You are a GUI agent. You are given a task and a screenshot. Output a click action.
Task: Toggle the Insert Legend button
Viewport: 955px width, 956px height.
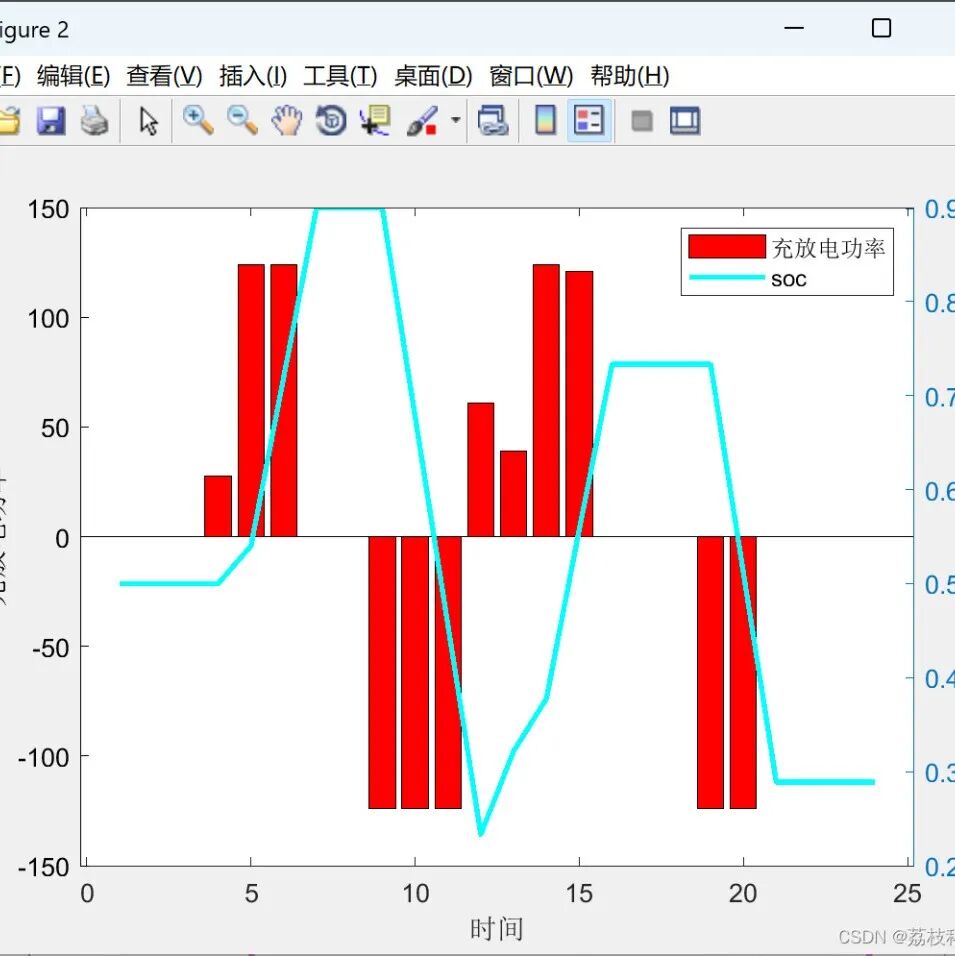tap(589, 120)
